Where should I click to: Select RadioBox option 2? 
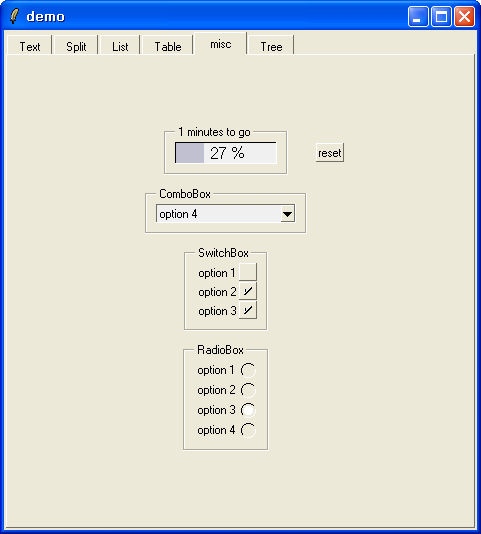click(x=248, y=390)
